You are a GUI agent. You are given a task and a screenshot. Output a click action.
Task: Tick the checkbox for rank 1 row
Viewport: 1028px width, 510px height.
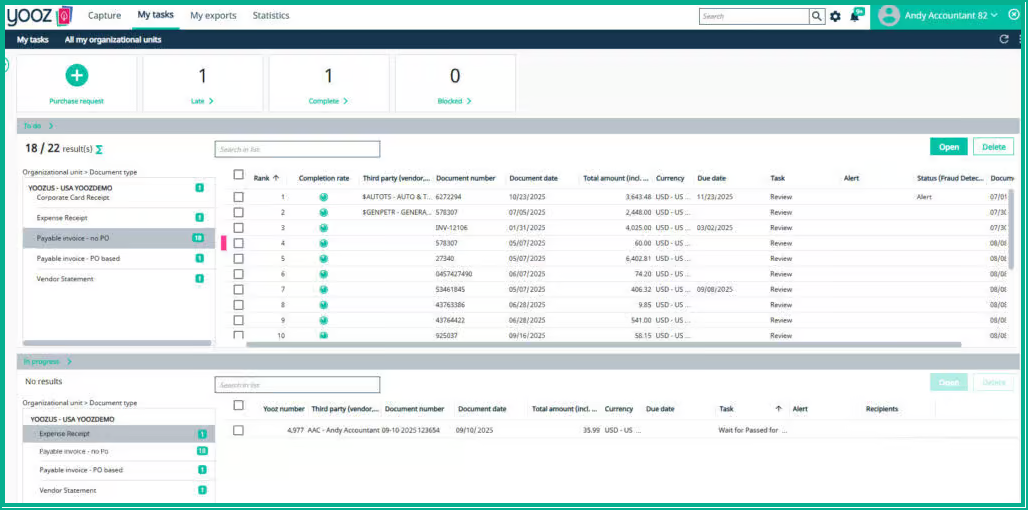click(239, 197)
